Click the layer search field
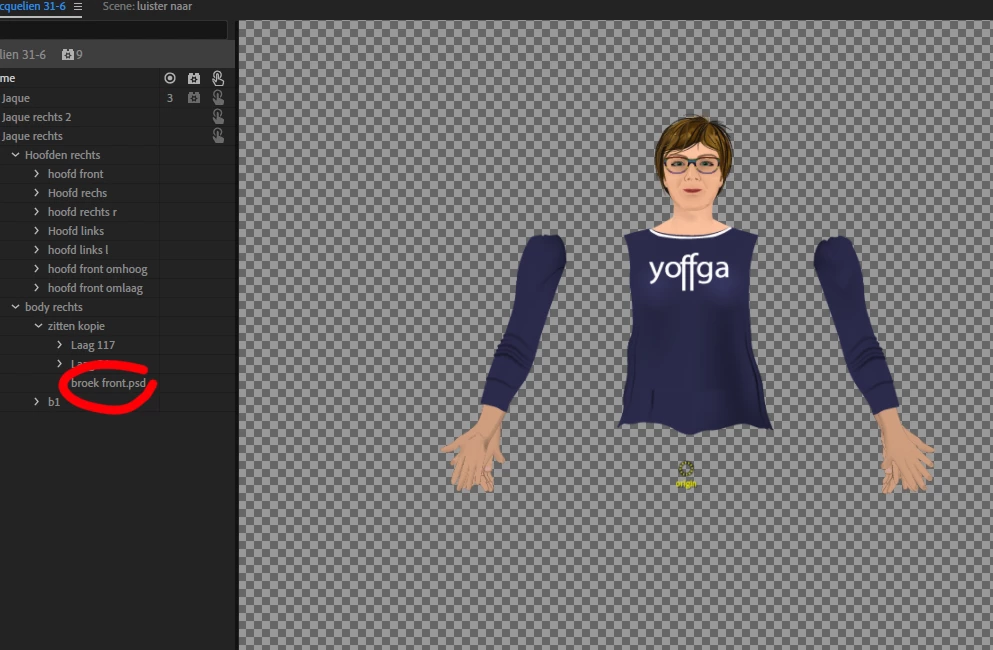Image resolution: width=993 pixels, height=650 pixels. 113,30
